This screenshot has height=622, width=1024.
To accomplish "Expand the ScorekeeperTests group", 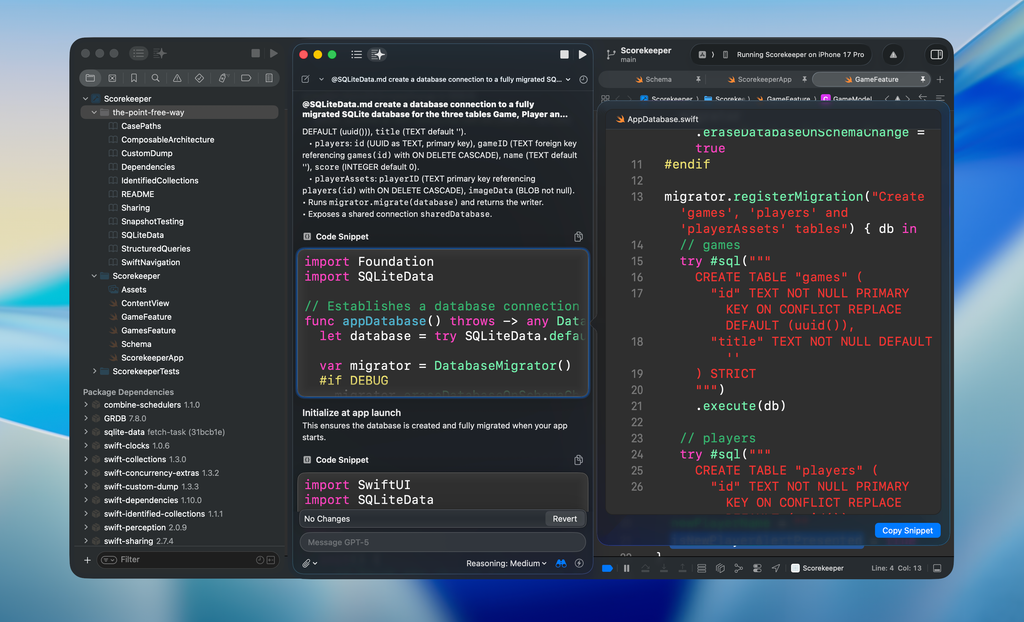I will click(94, 371).
